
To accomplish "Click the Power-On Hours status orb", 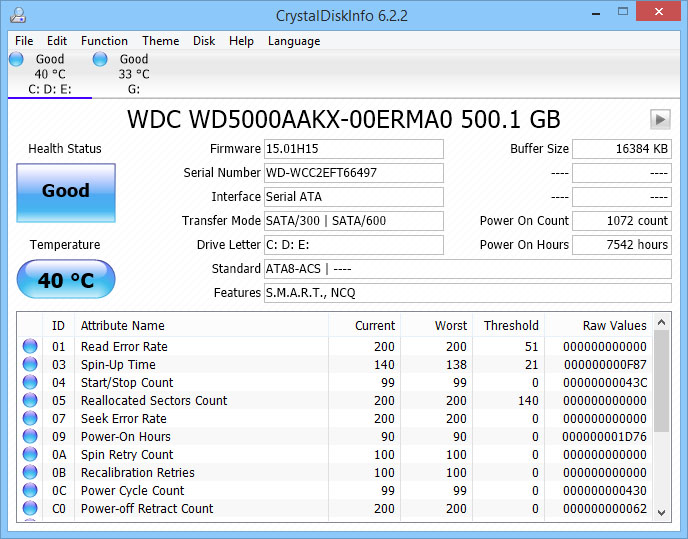I will 30,437.
